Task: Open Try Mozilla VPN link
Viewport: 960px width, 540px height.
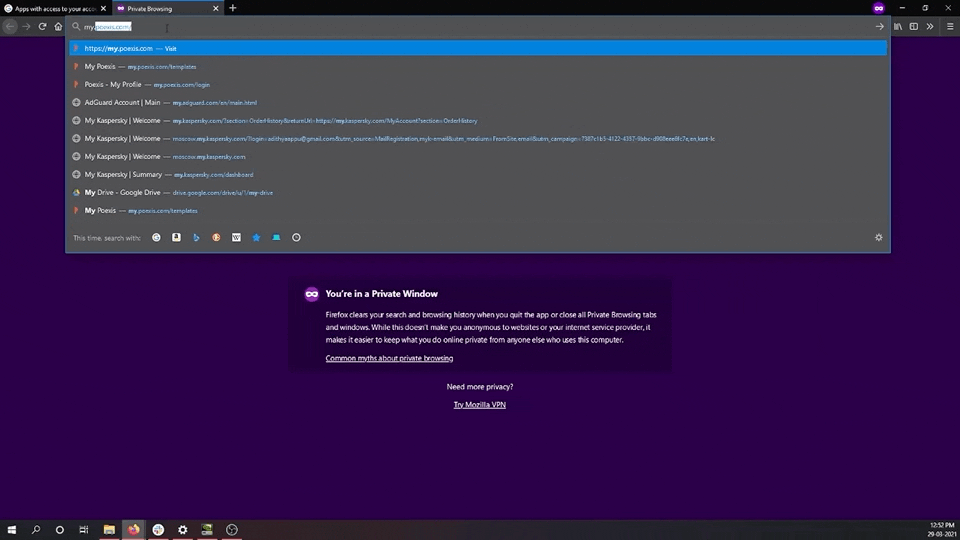Action: click(x=479, y=405)
